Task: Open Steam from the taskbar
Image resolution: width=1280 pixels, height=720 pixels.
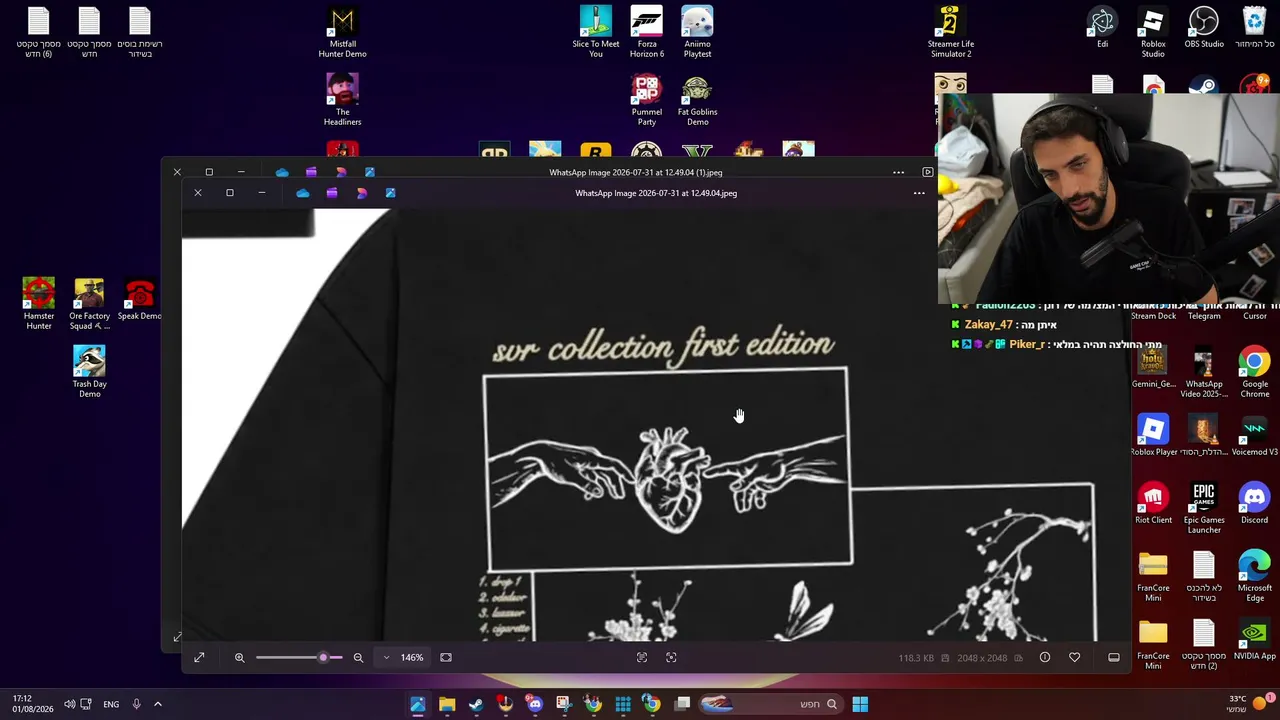Action: pyautogui.click(x=476, y=704)
